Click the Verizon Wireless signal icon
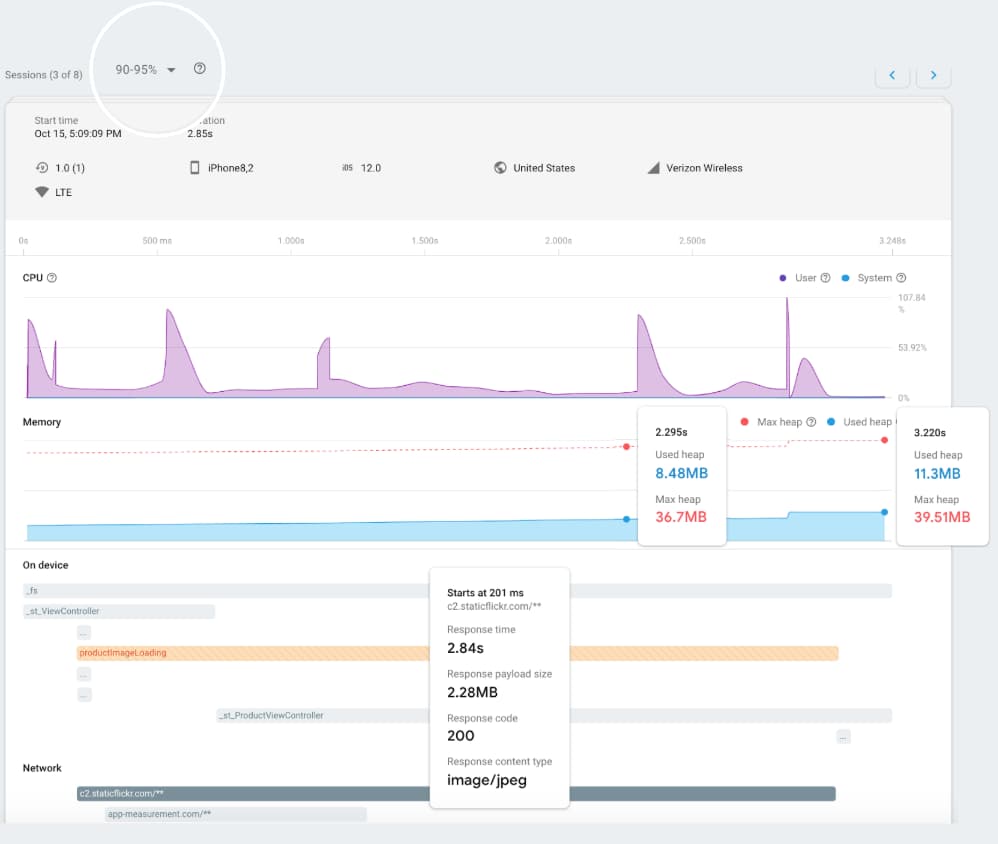Image resolution: width=998 pixels, height=844 pixels. (x=653, y=167)
